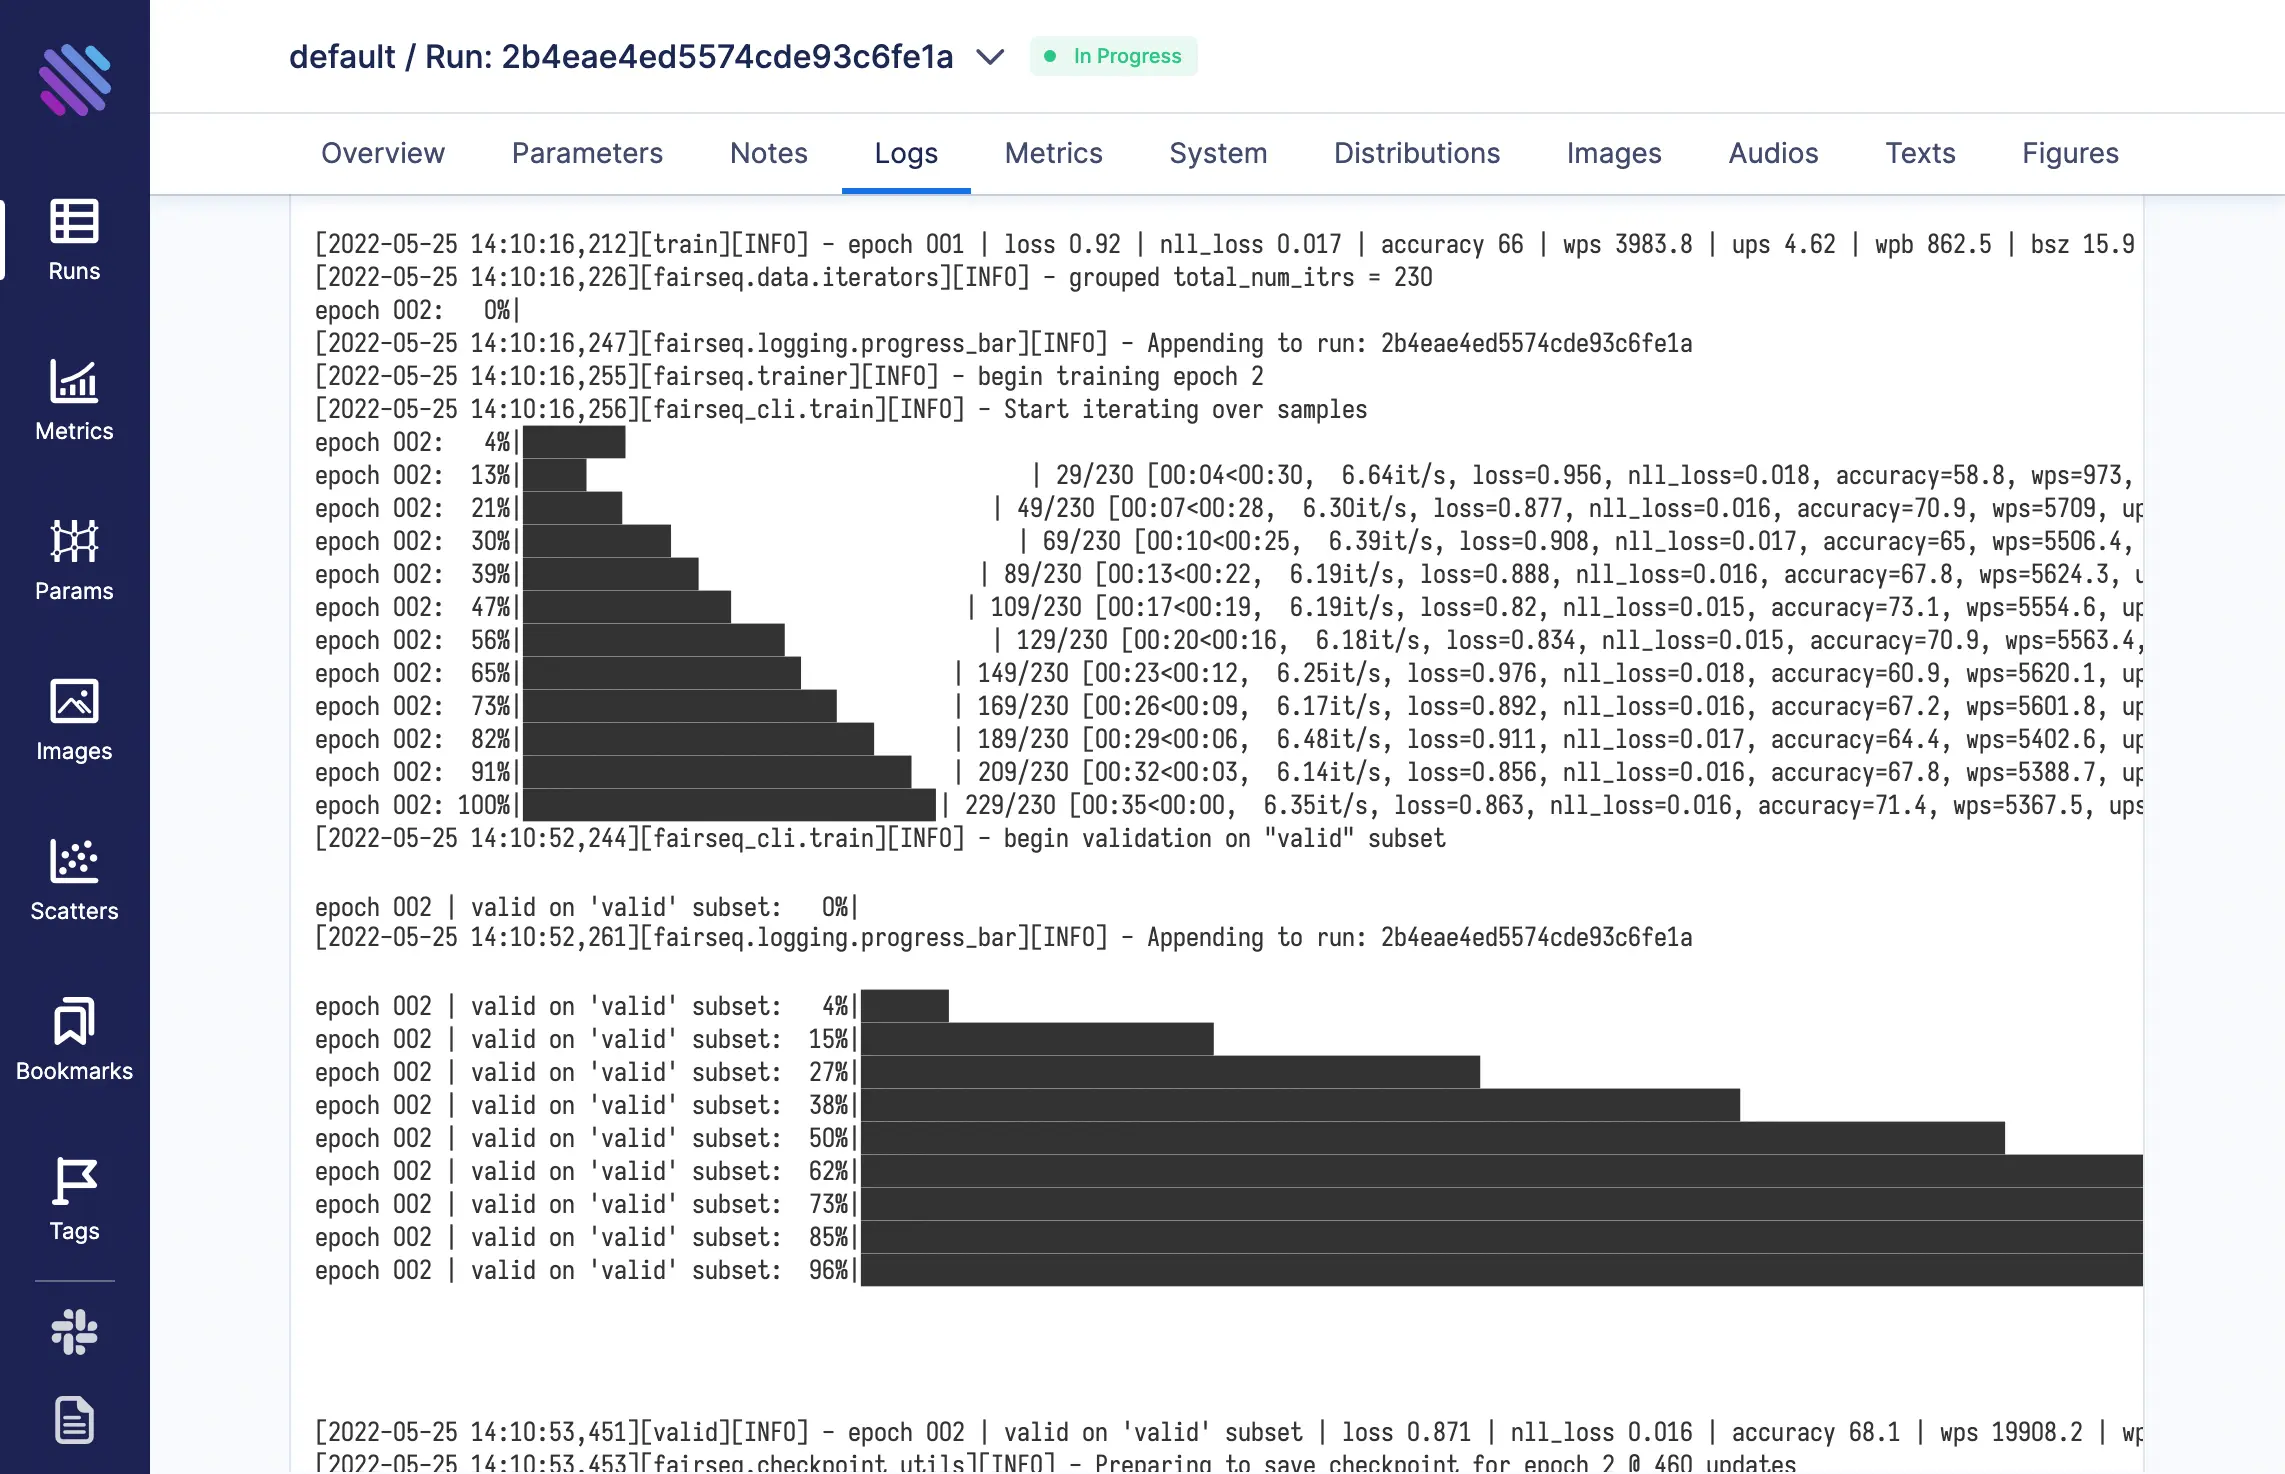
Task: Click the Aim logo icon
Action: point(75,80)
